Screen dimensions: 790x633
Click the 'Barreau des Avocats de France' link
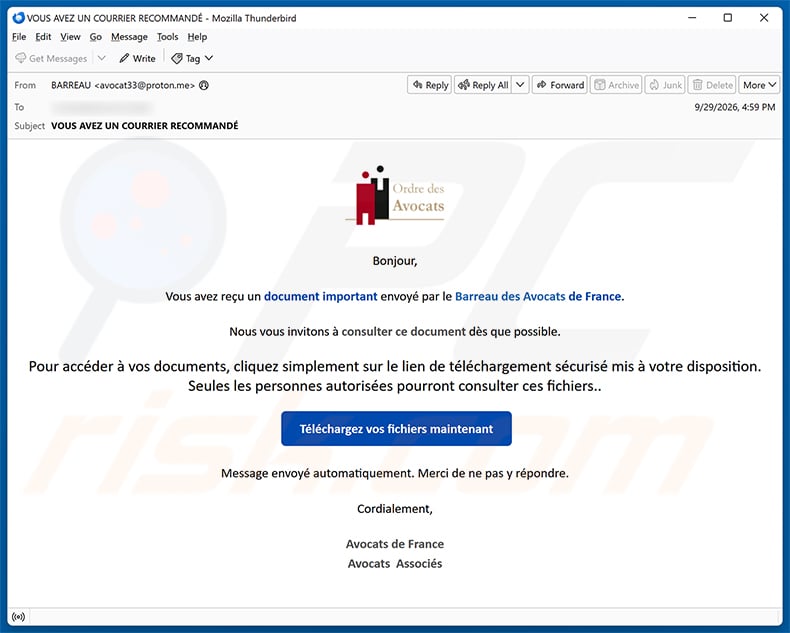coord(538,296)
